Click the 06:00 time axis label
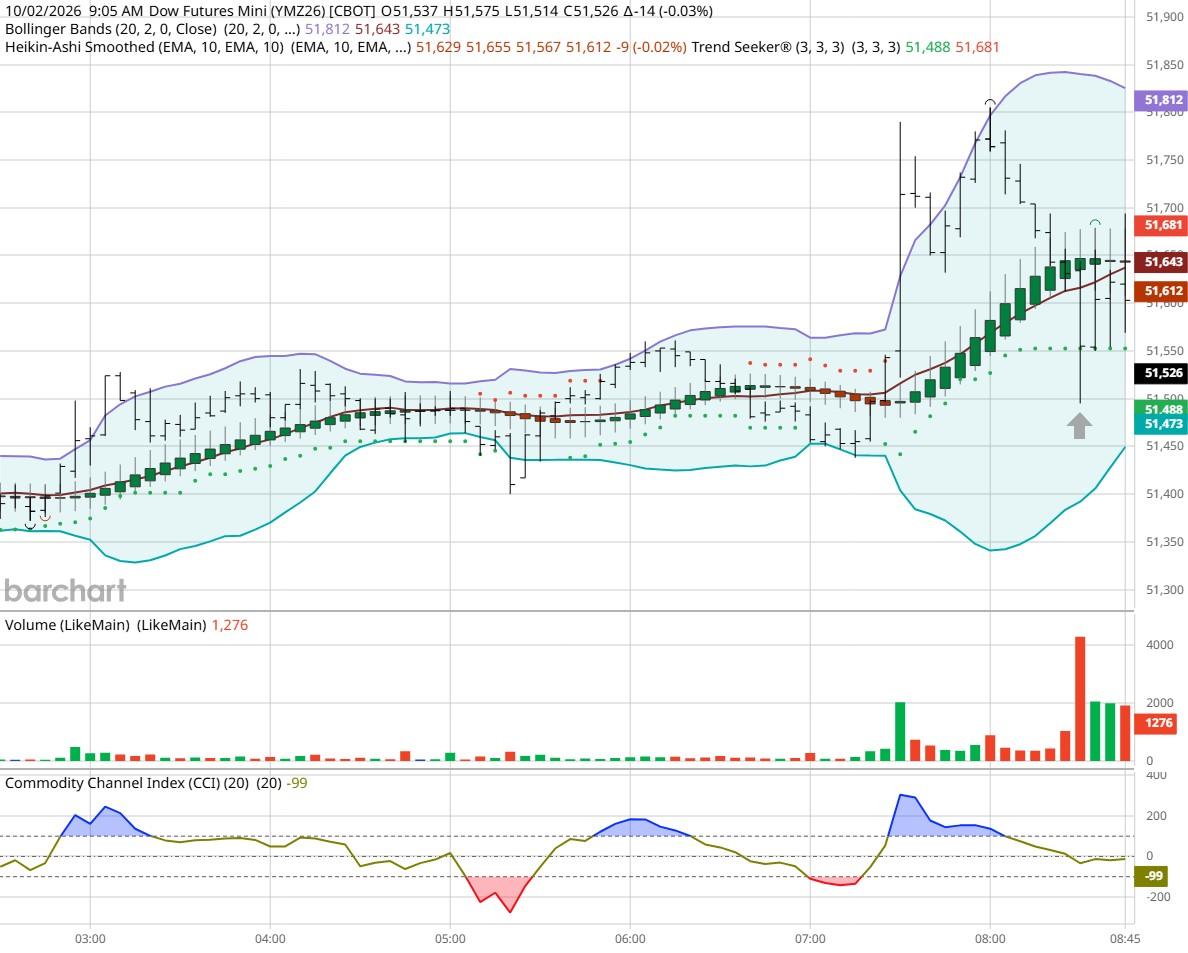The width and height of the screenshot is (1188, 953). pos(630,939)
